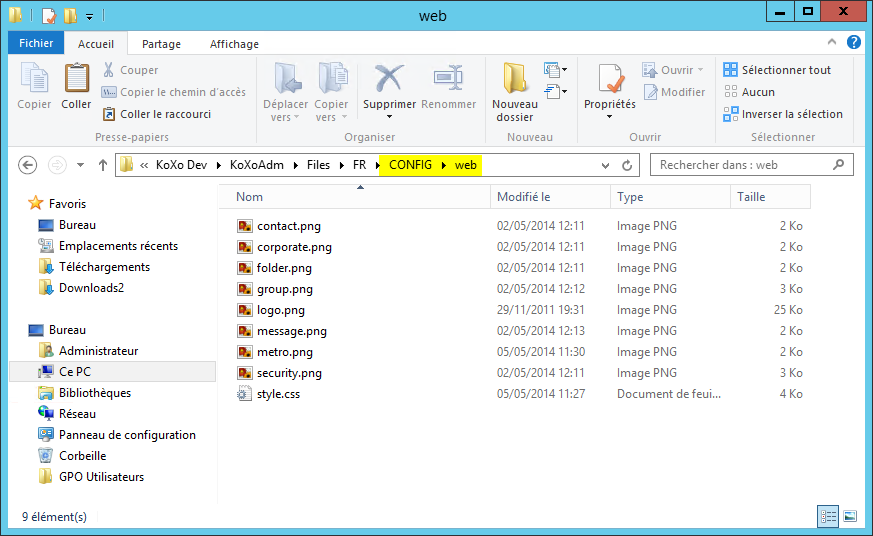Click the Ouvrir ribbon button
873x536 pixels.
click(x=673, y=70)
